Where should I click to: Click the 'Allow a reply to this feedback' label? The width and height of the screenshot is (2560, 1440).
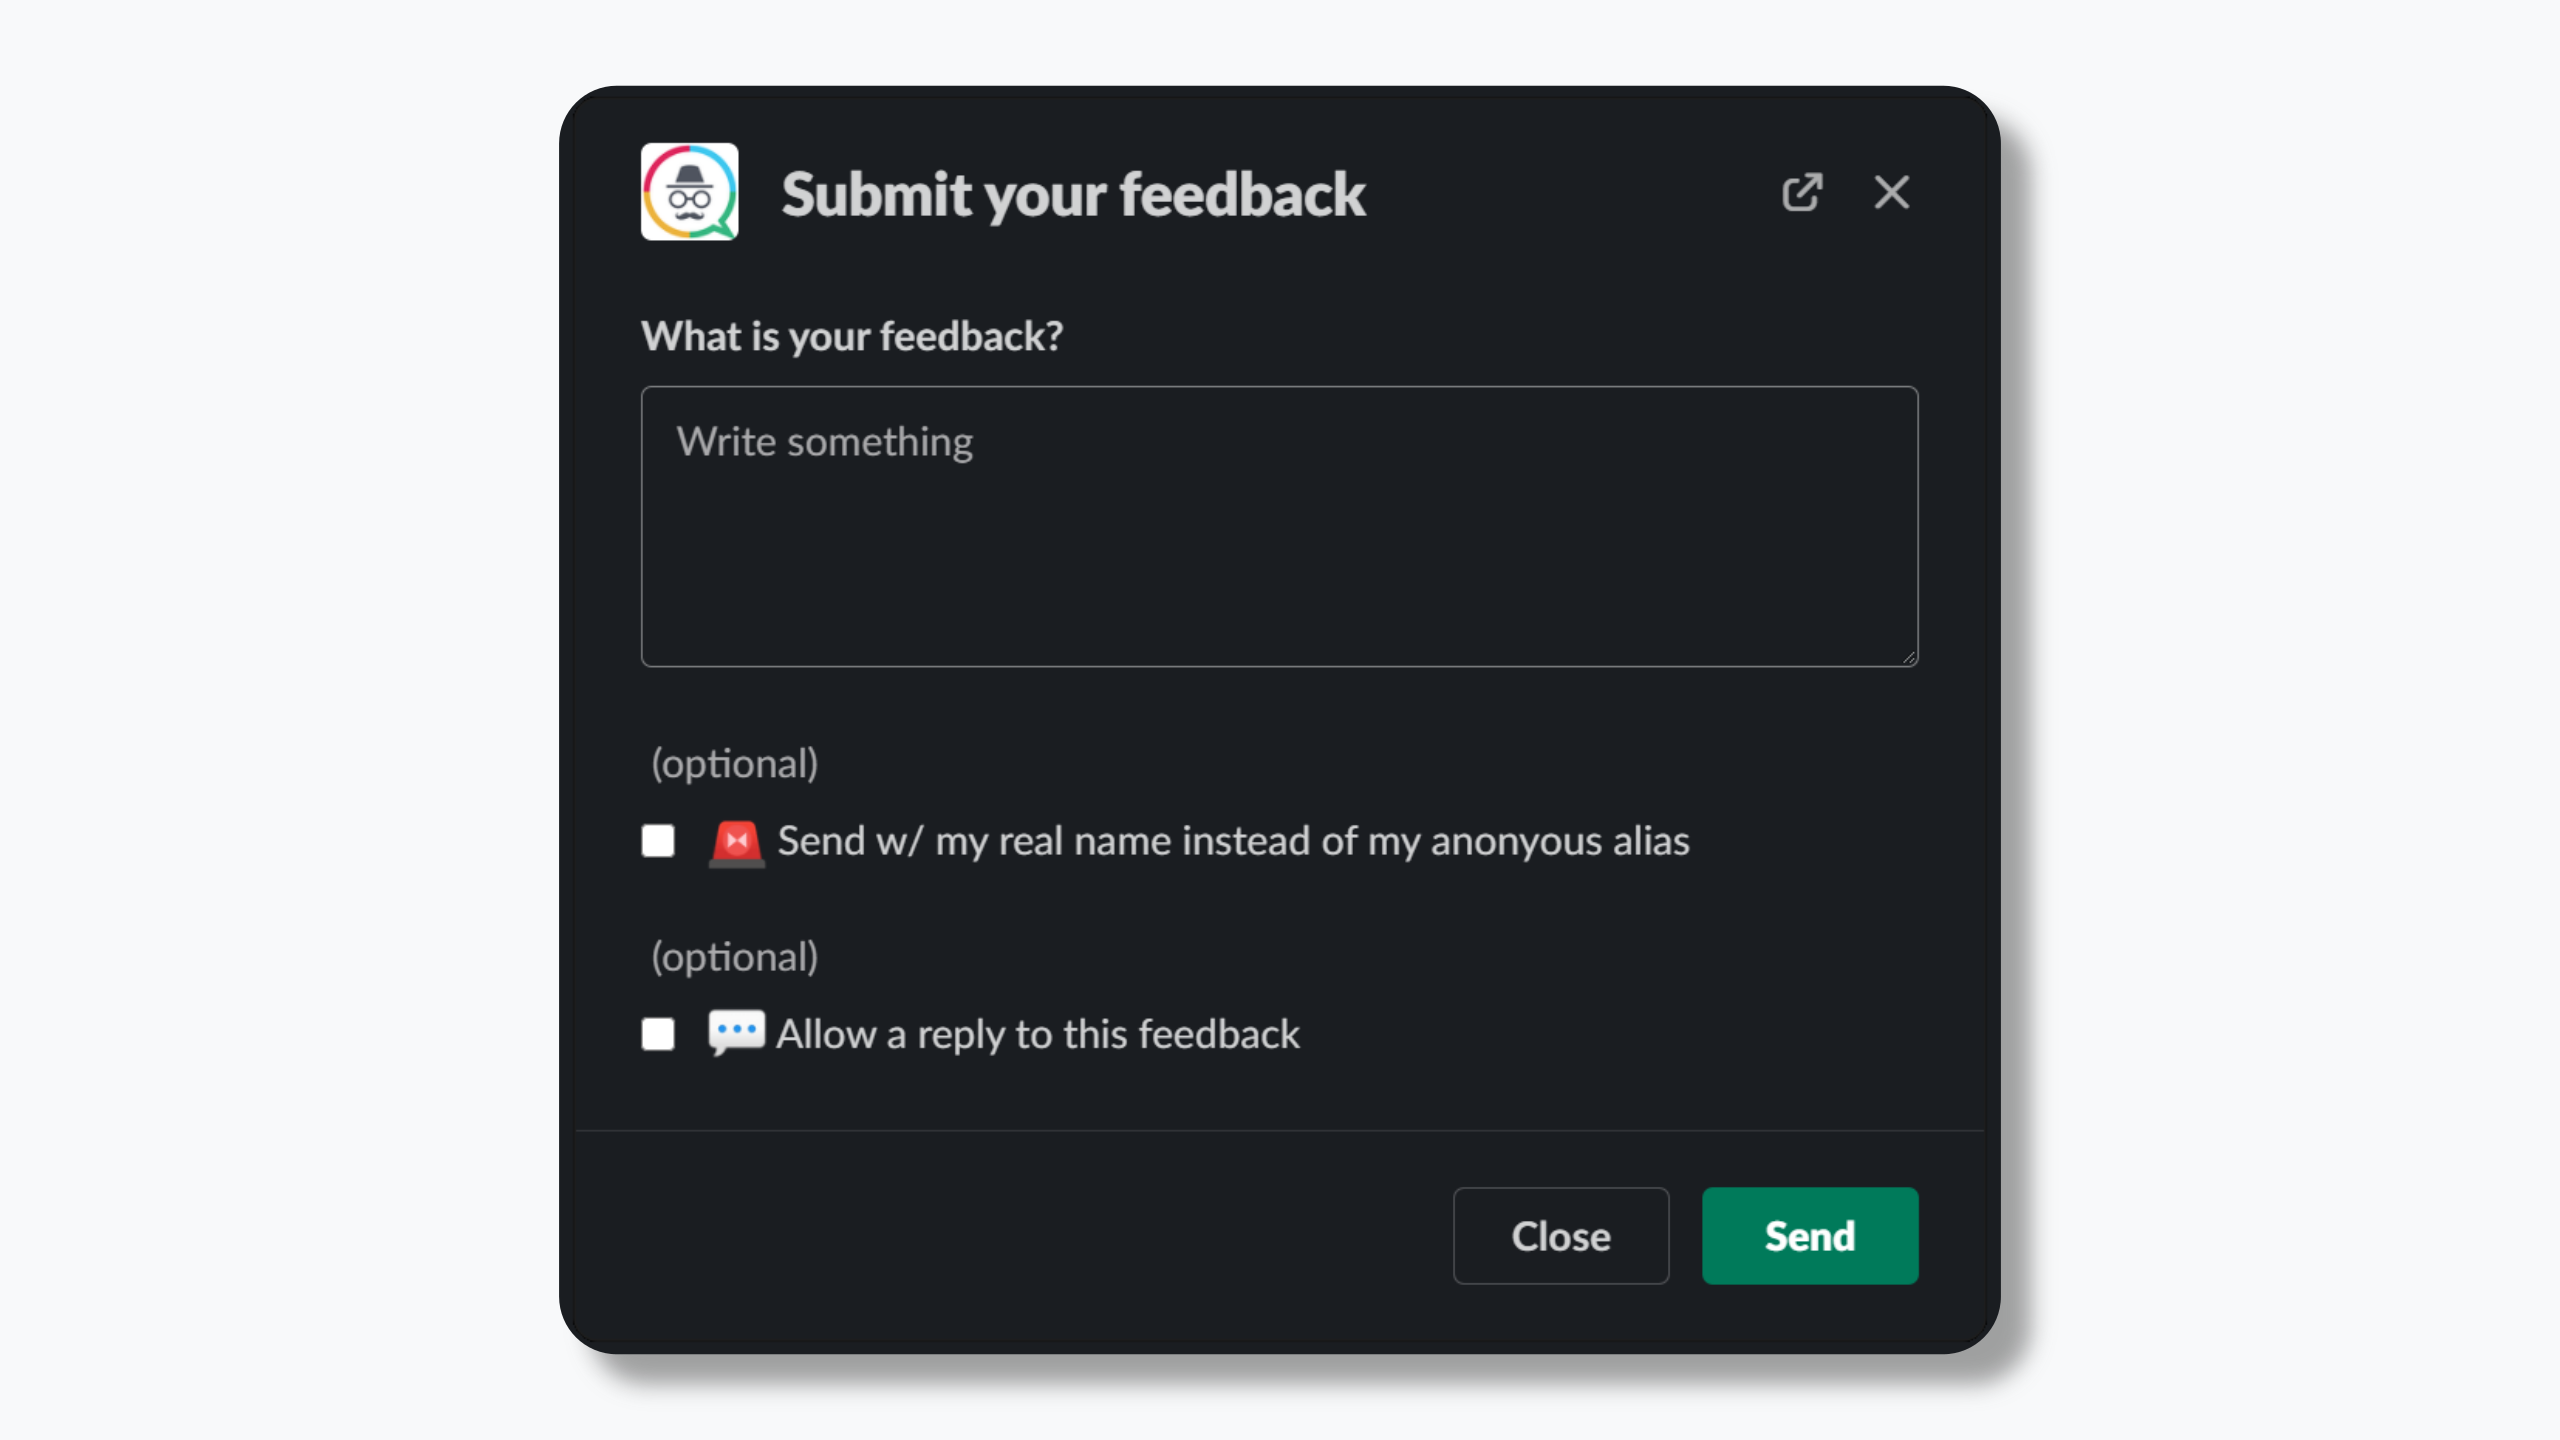pyautogui.click(x=1038, y=1034)
